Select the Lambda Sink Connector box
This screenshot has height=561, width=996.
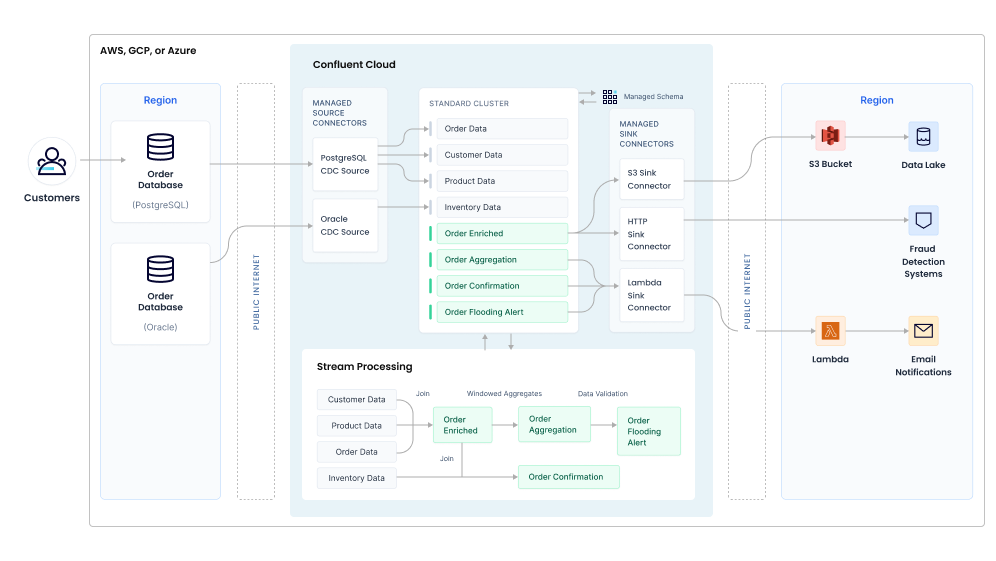tap(652, 295)
